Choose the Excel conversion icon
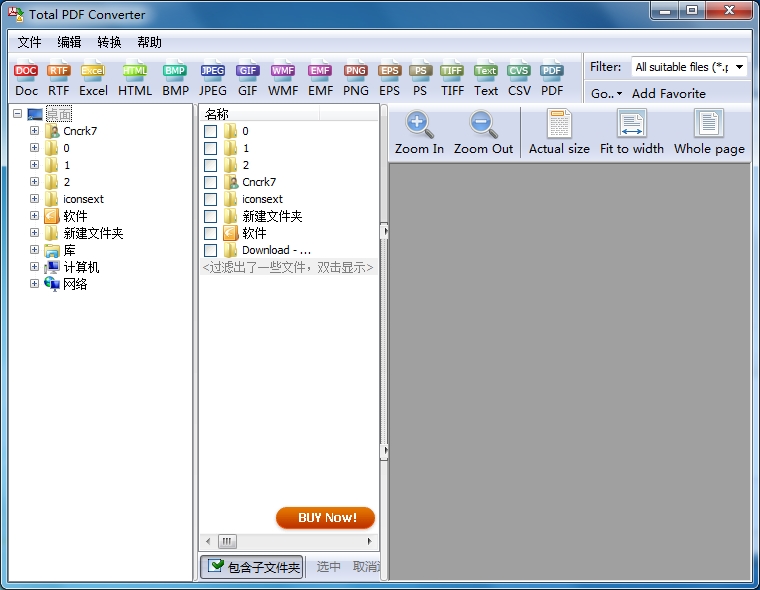 93,80
